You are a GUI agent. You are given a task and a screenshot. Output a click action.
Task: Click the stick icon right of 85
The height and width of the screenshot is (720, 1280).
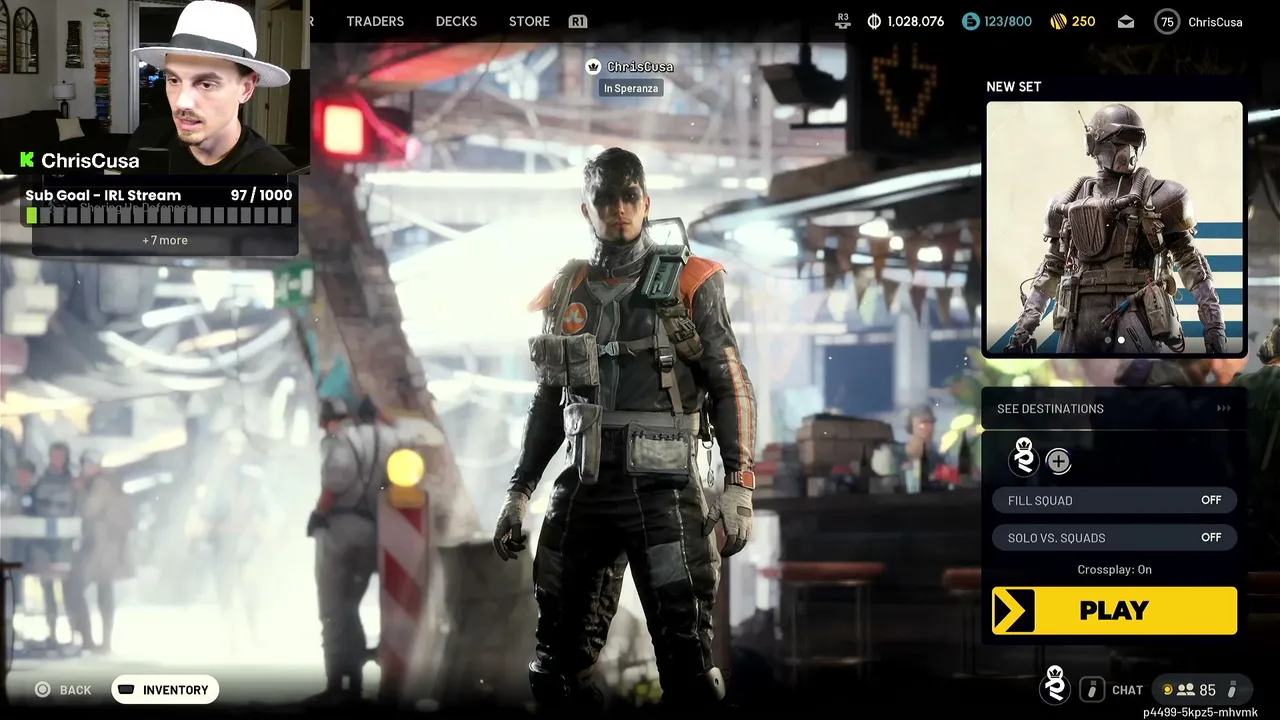[1232, 690]
